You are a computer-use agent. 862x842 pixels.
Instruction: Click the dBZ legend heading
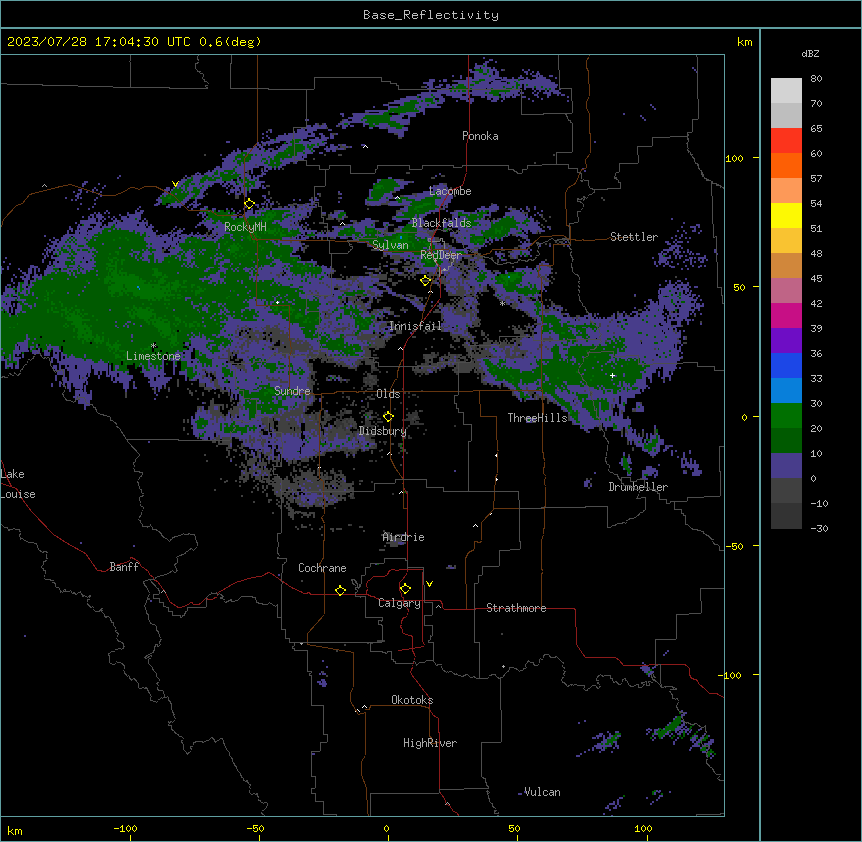click(810, 54)
